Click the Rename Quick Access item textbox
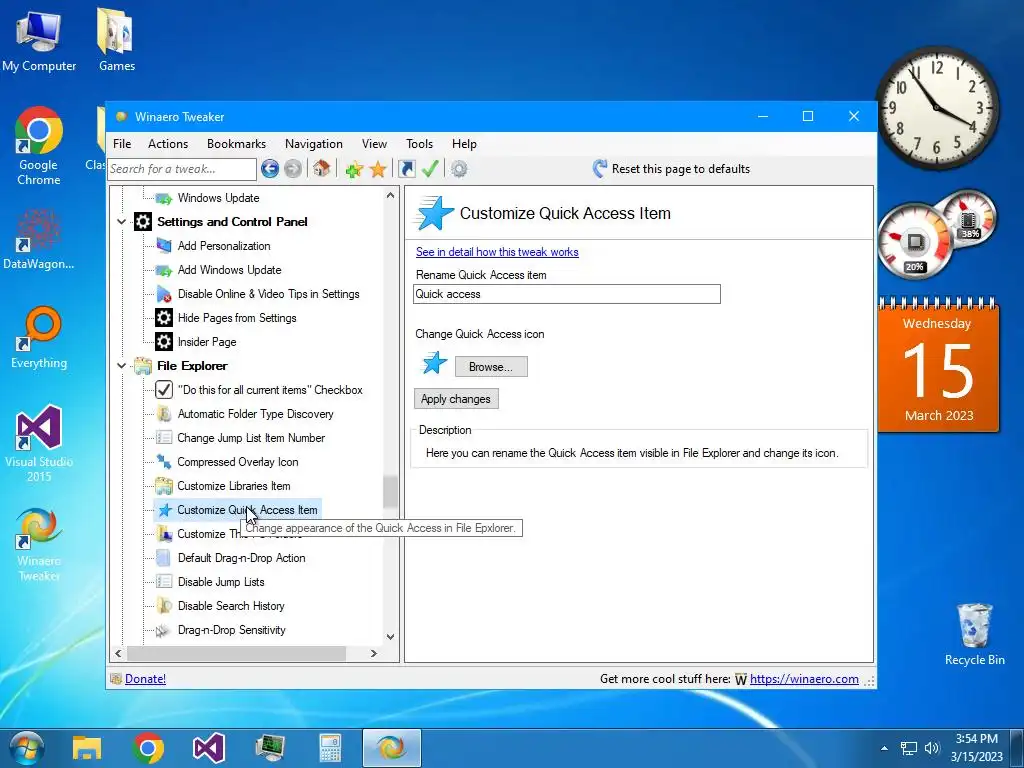Viewport: 1024px width, 768px height. [567, 294]
